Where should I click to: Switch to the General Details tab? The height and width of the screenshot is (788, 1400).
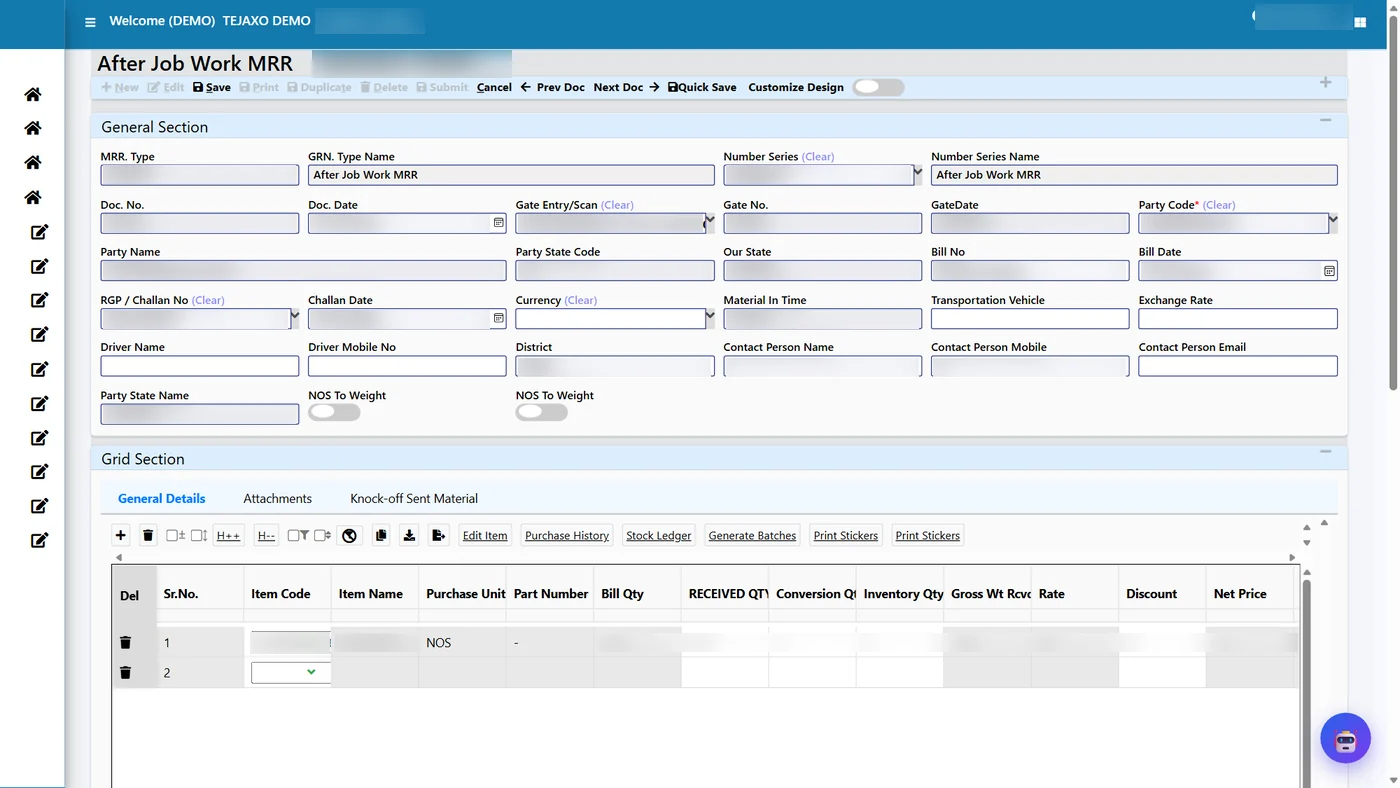coord(162,498)
